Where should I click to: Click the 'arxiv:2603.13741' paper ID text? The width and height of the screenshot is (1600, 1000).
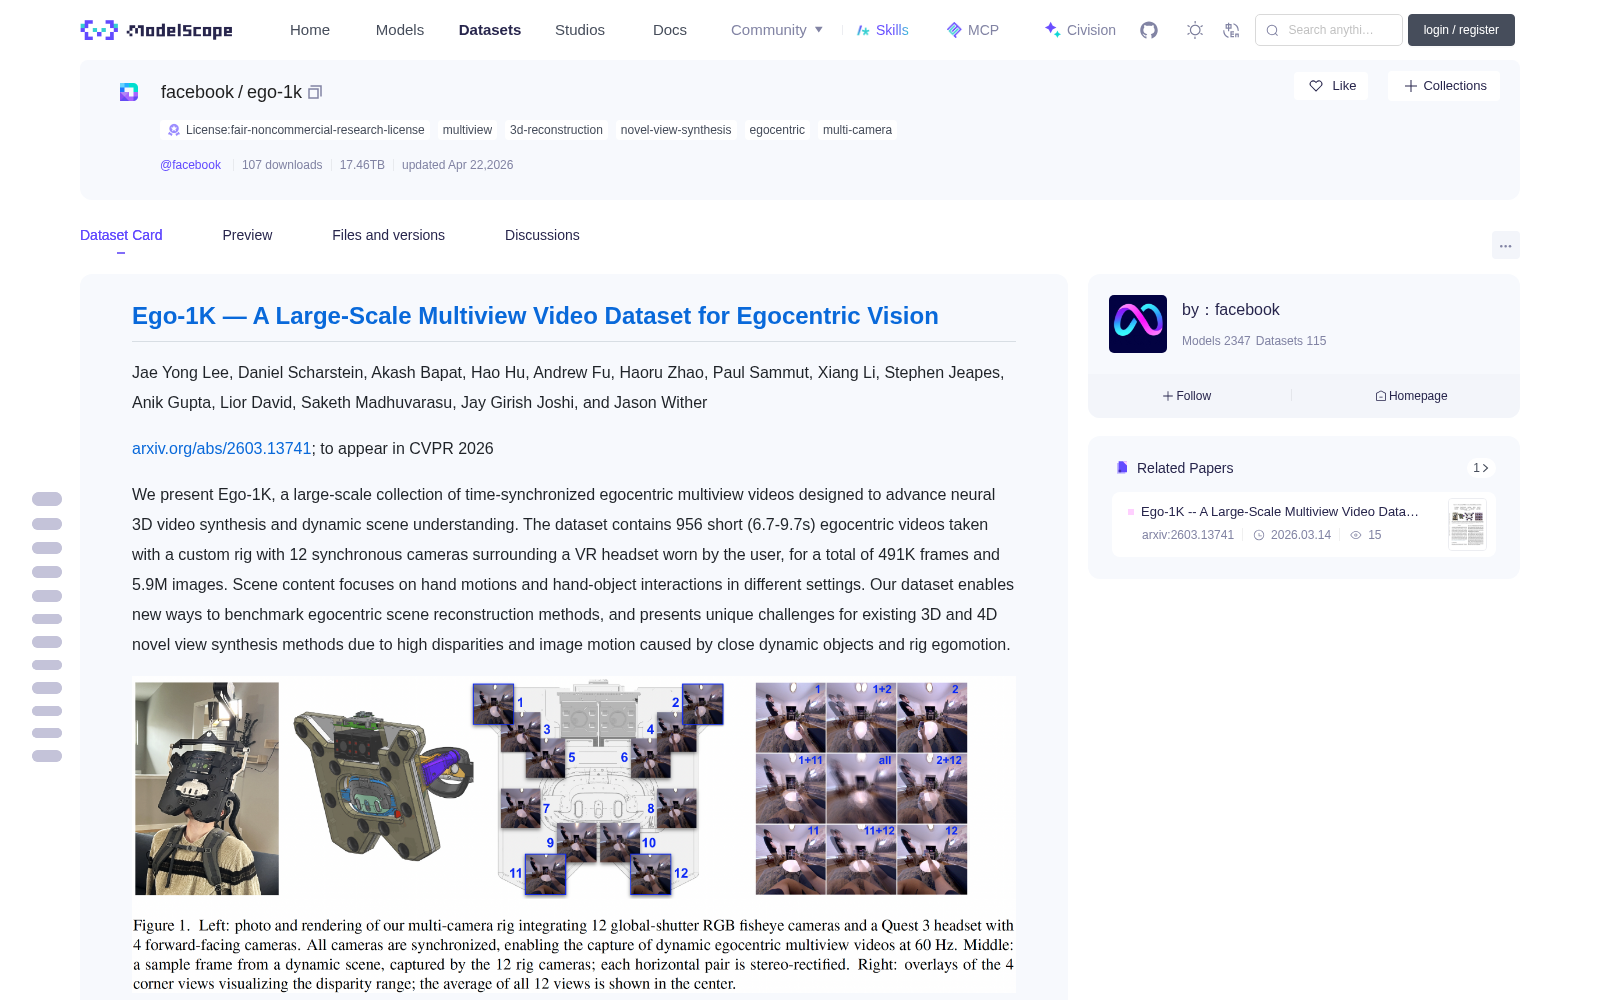1188,535
